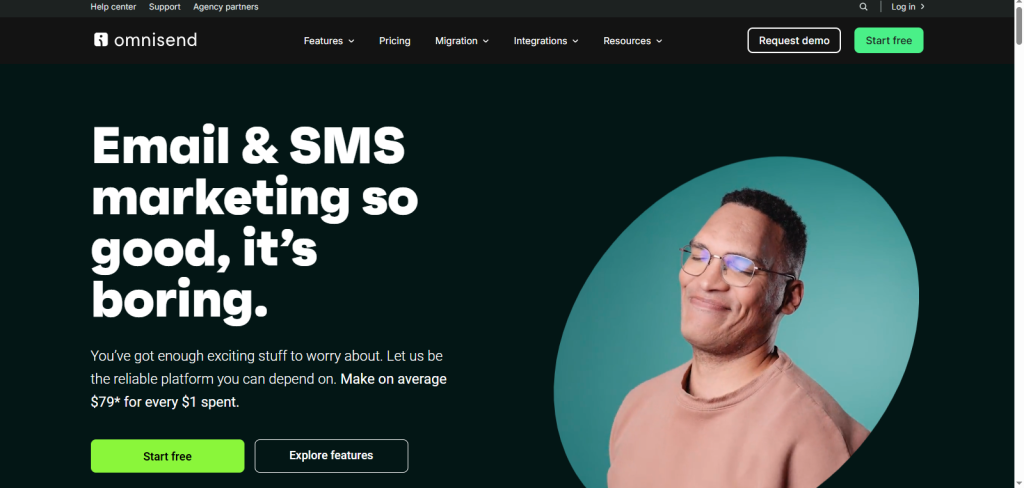This screenshot has height=488, width=1024.
Task: Click the Explore features button
Action: coord(331,456)
